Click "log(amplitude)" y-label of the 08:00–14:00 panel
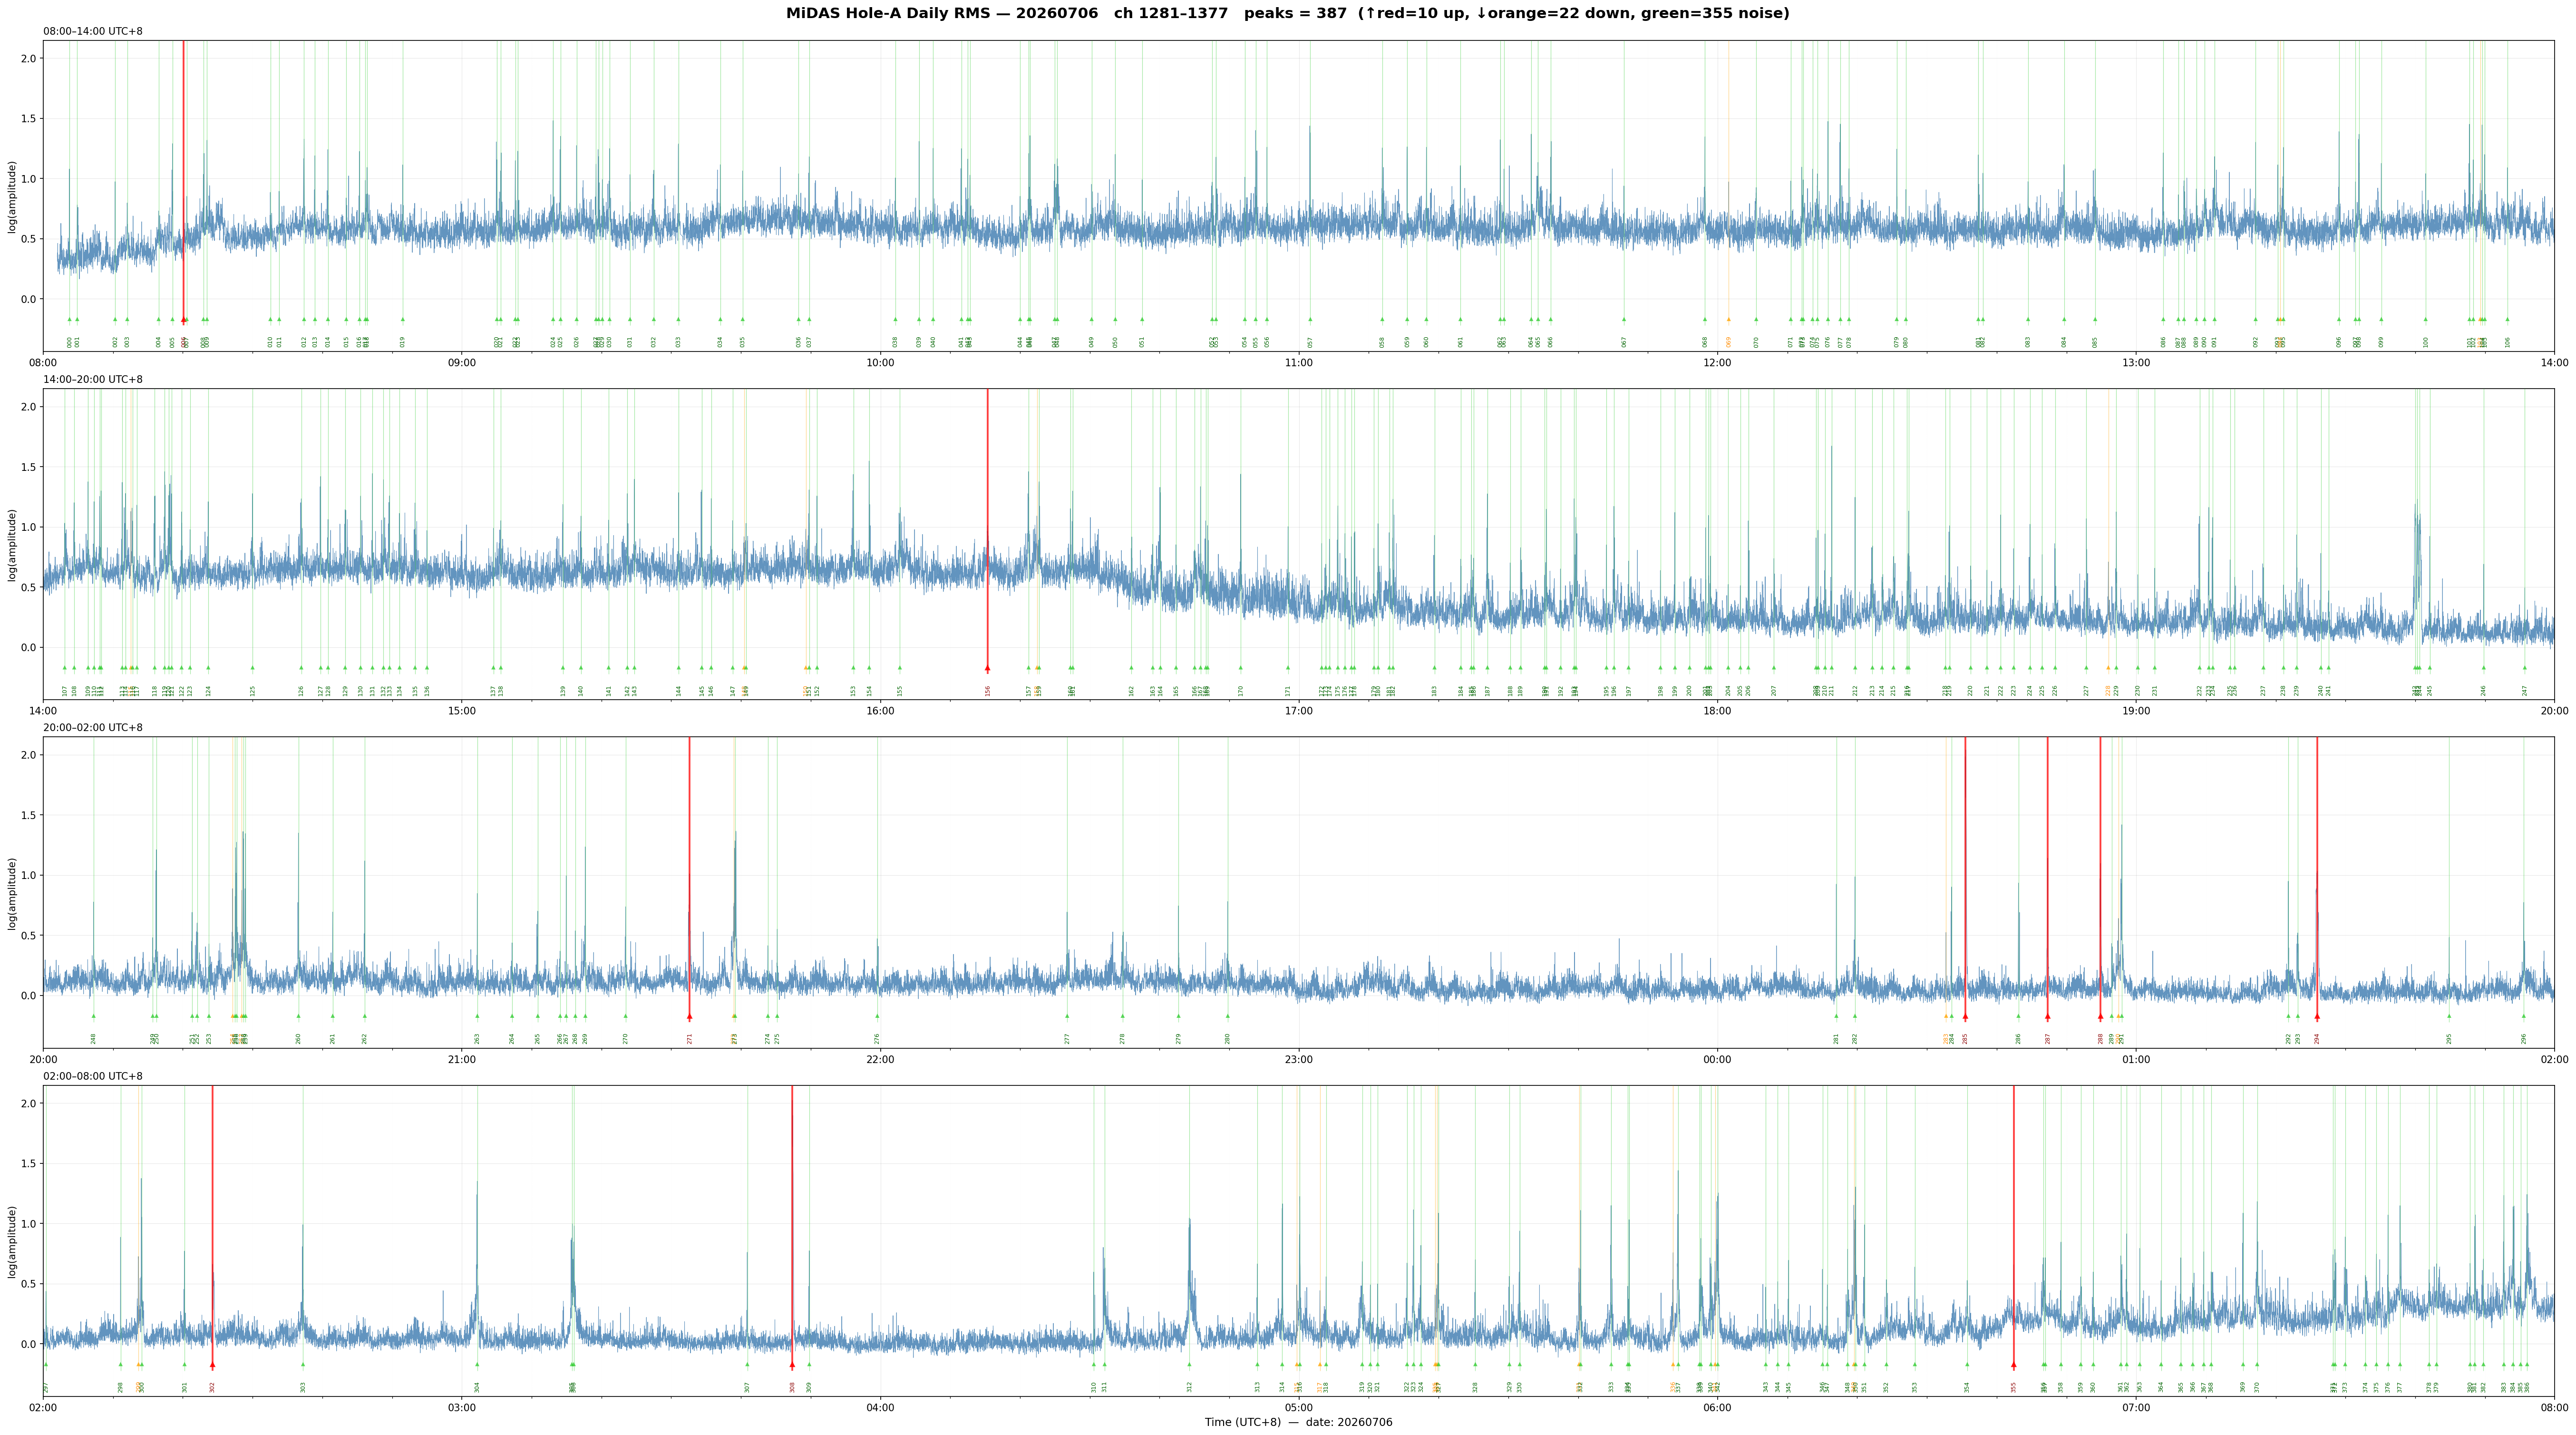This screenshot has width=2576, height=1435. 12,197
